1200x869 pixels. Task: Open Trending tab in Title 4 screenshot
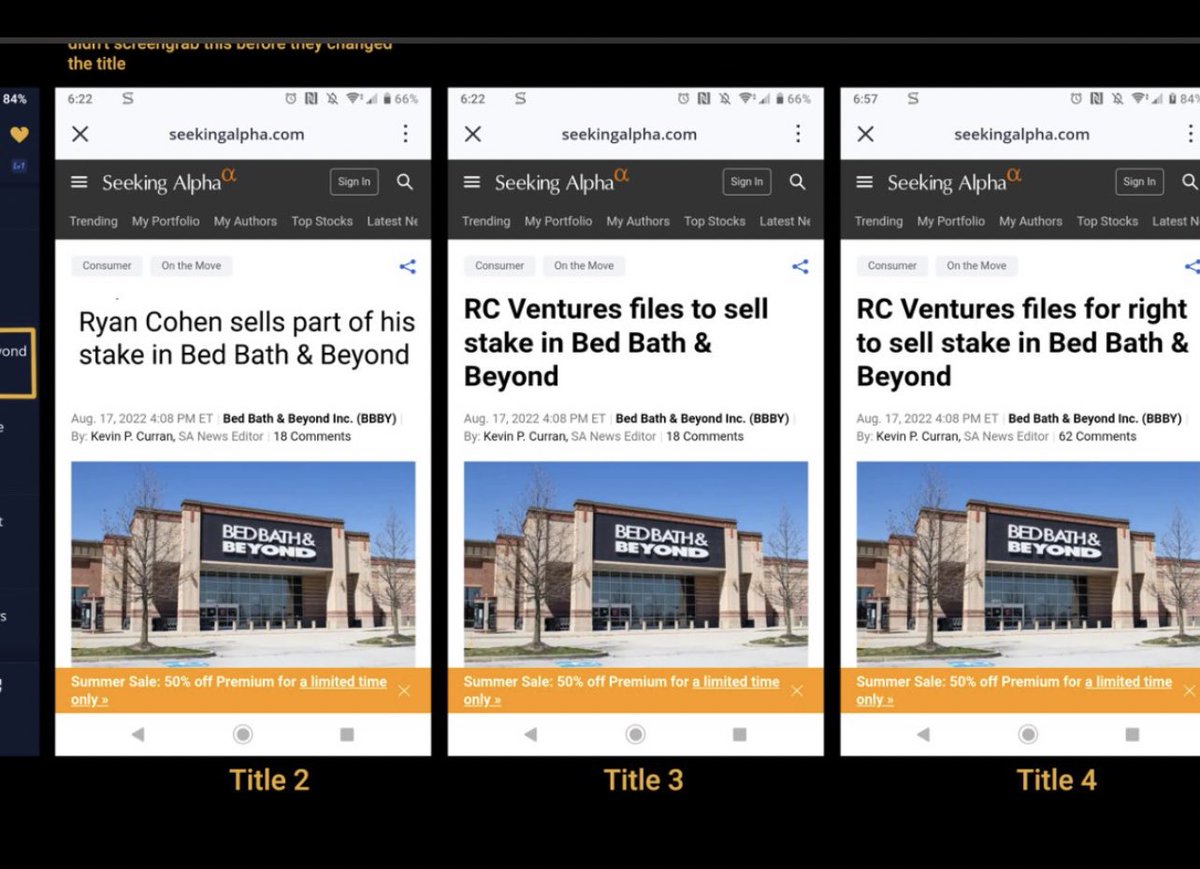pyautogui.click(x=879, y=221)
